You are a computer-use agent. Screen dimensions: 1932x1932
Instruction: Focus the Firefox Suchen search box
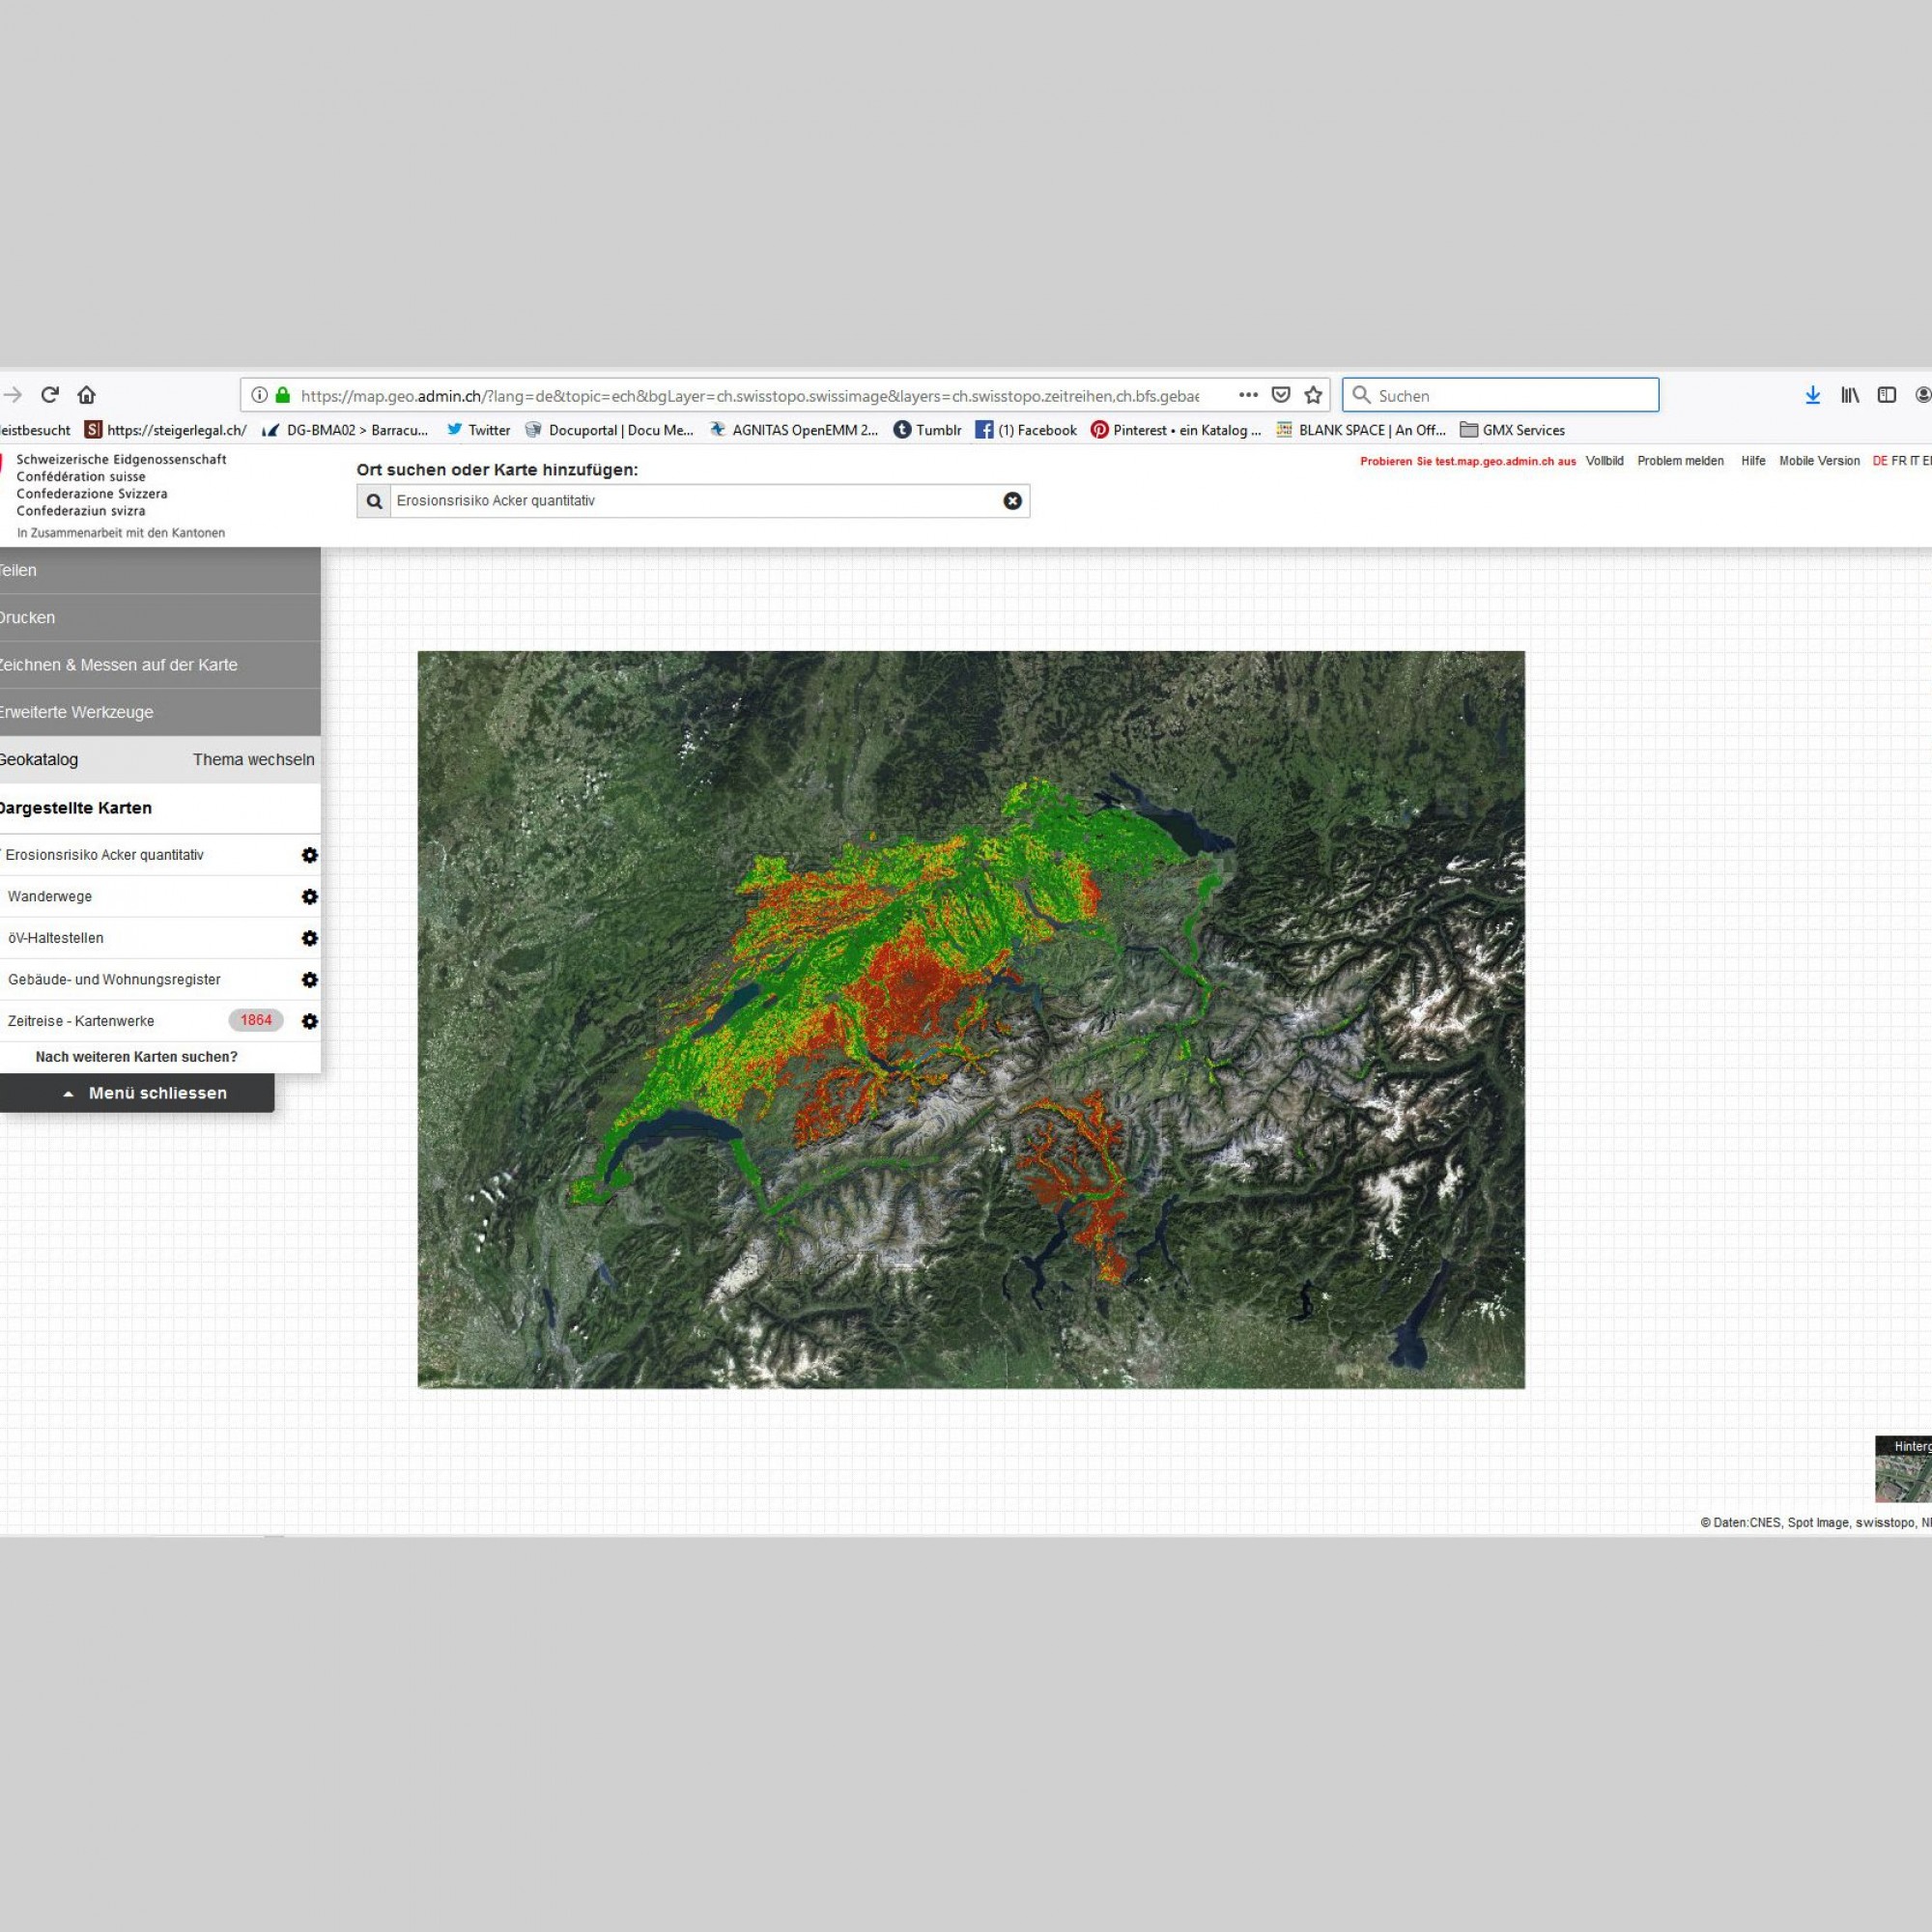pos(1500,395)
